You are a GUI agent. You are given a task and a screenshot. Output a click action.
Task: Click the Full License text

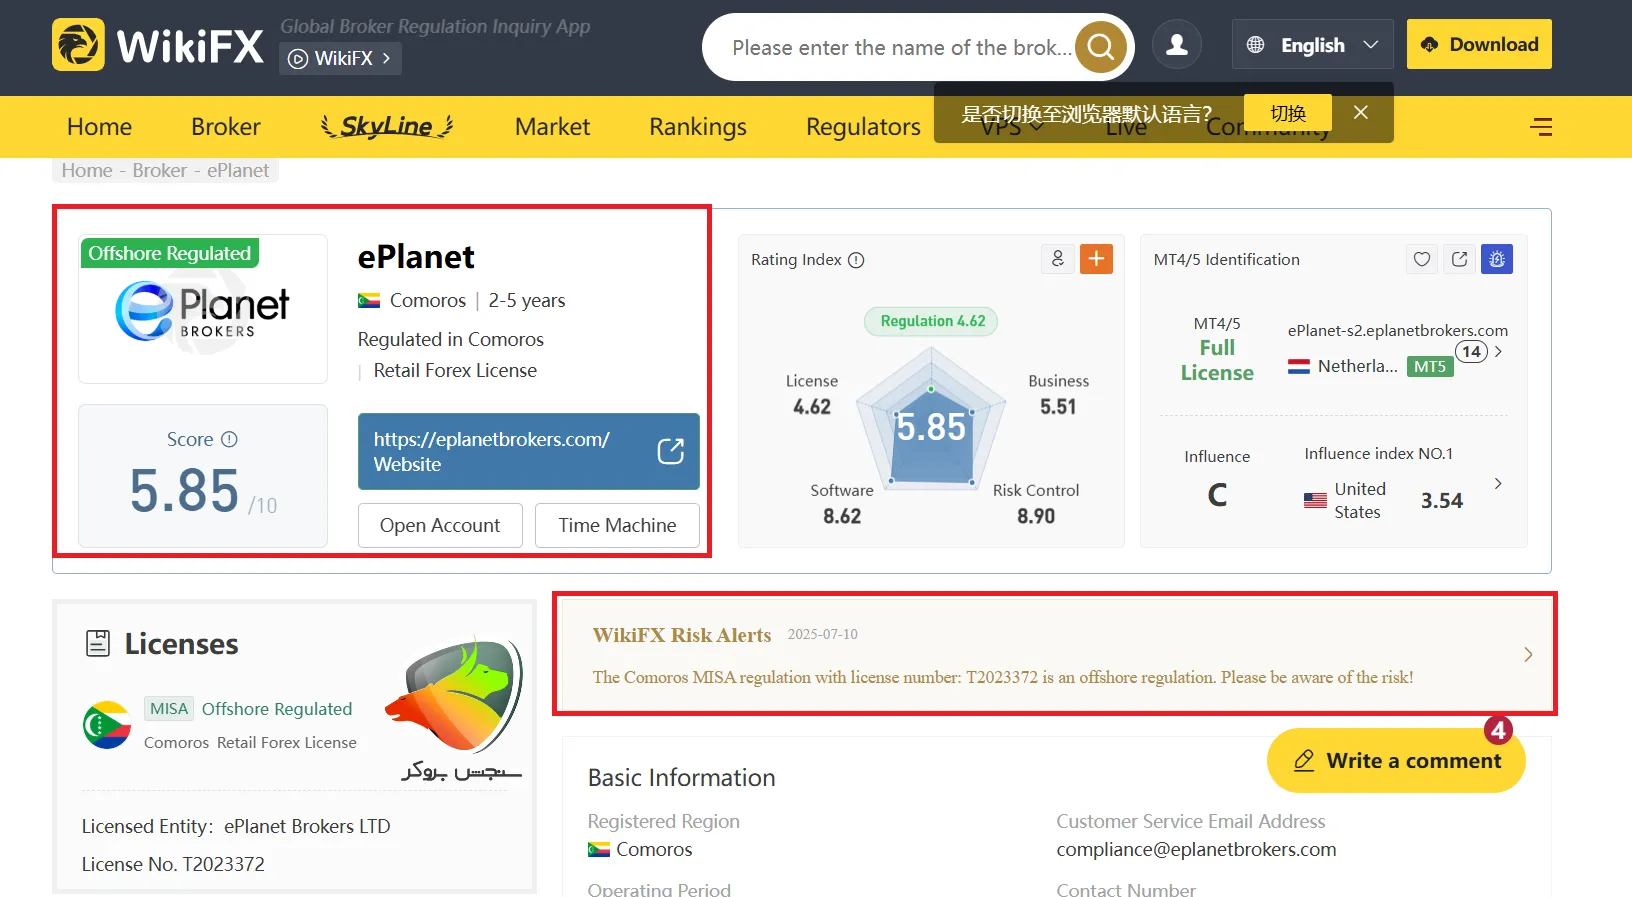pos(1217,360)
